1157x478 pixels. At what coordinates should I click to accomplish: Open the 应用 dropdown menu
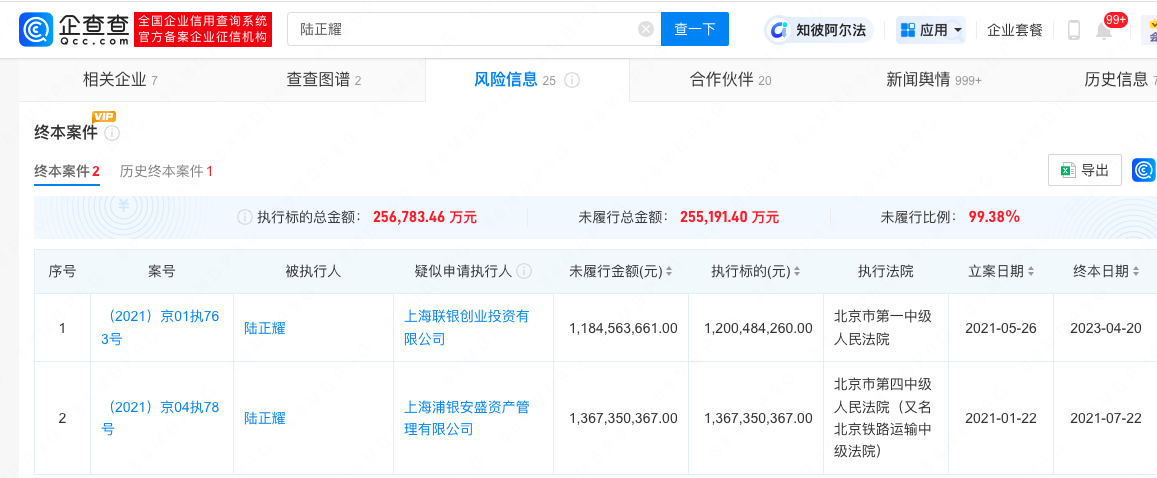pos(930,30)
